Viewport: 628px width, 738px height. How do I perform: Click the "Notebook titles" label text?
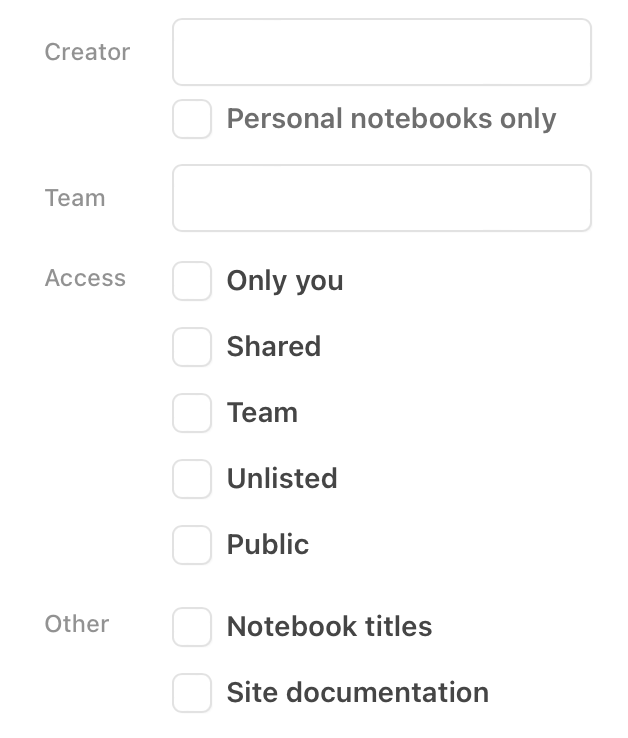329,627
